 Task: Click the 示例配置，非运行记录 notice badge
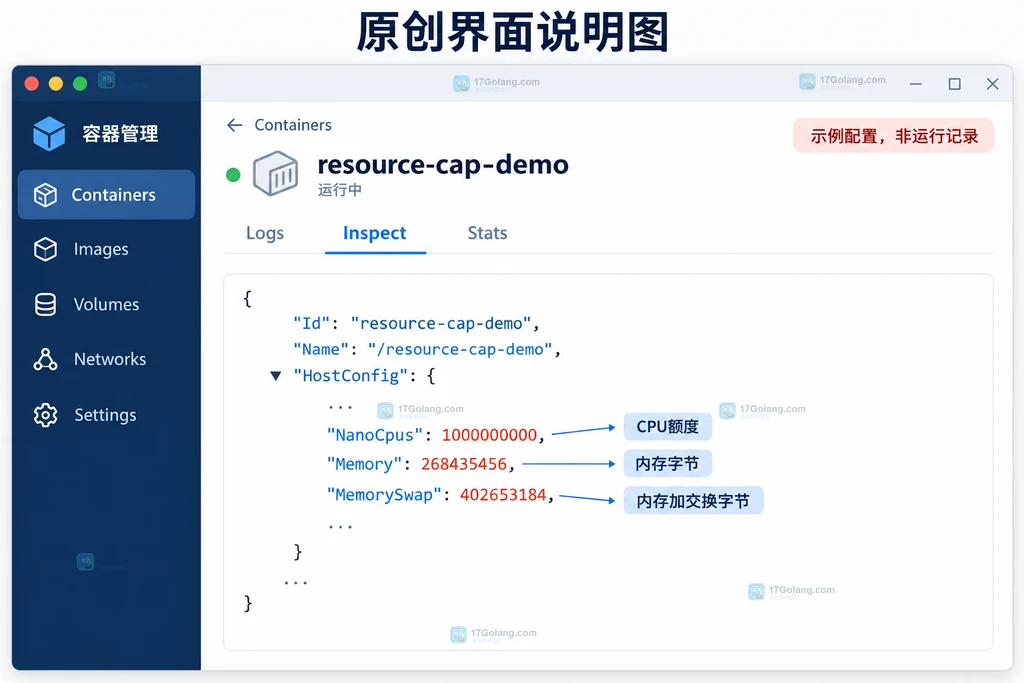coord(893,136)
